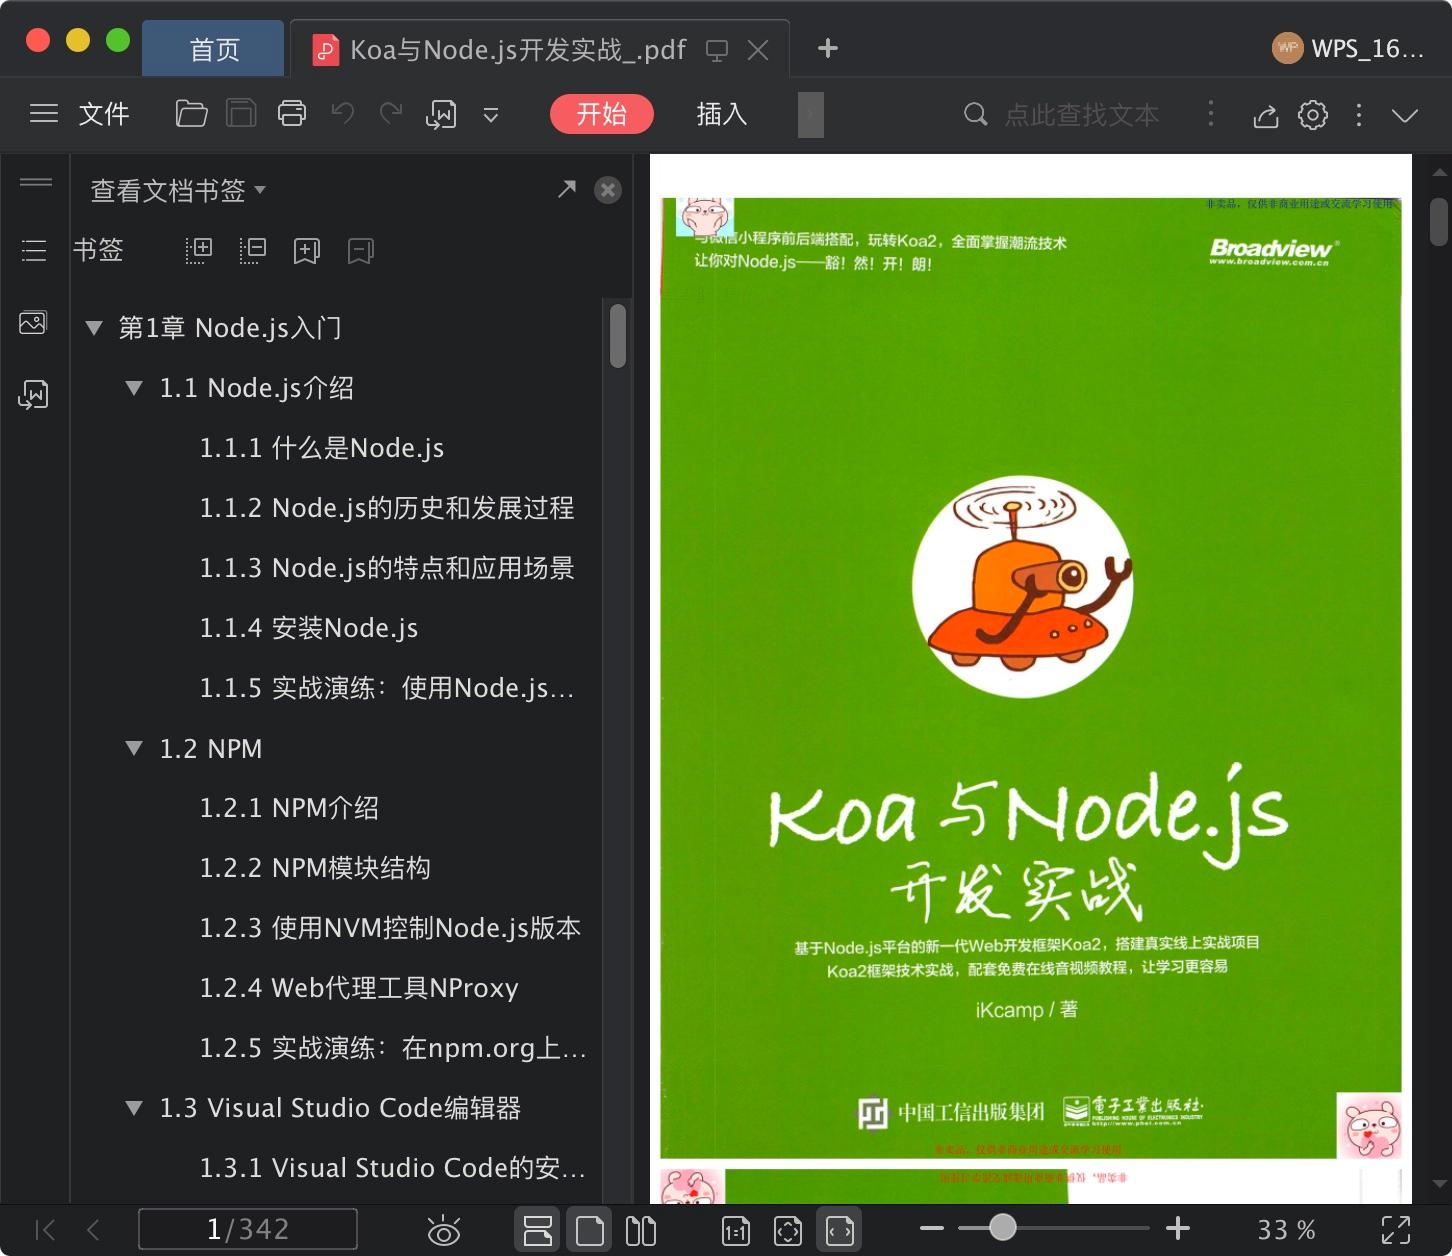1452x1256 pixels.
Task: Go to bookmark 1.2.1 NPM介绍
Action: [x=289, y=808]
